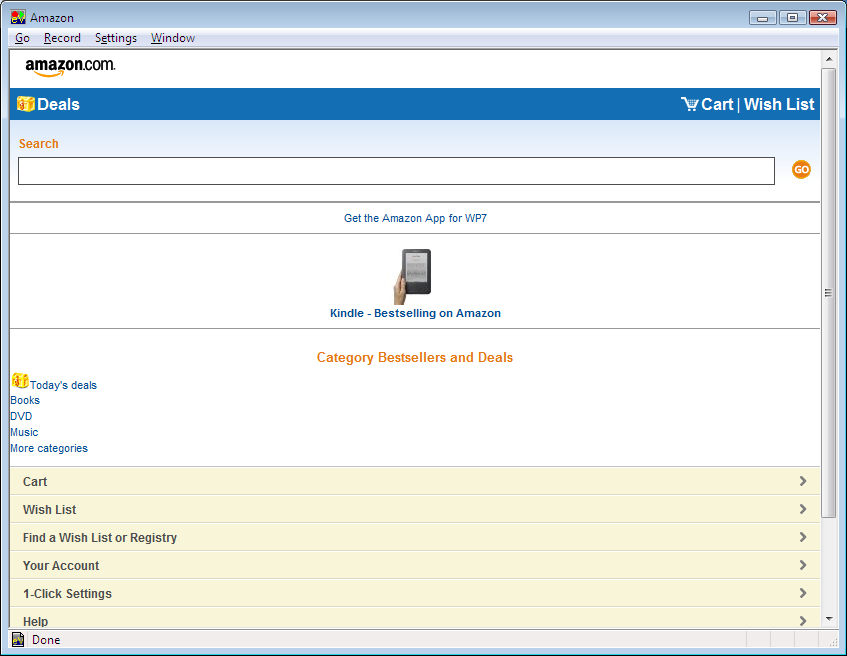Open Kindle - Bestselling on Amazon link
The width and height of the screenshot is (847, 656).
pyautogui.click(x=415, y=313)
